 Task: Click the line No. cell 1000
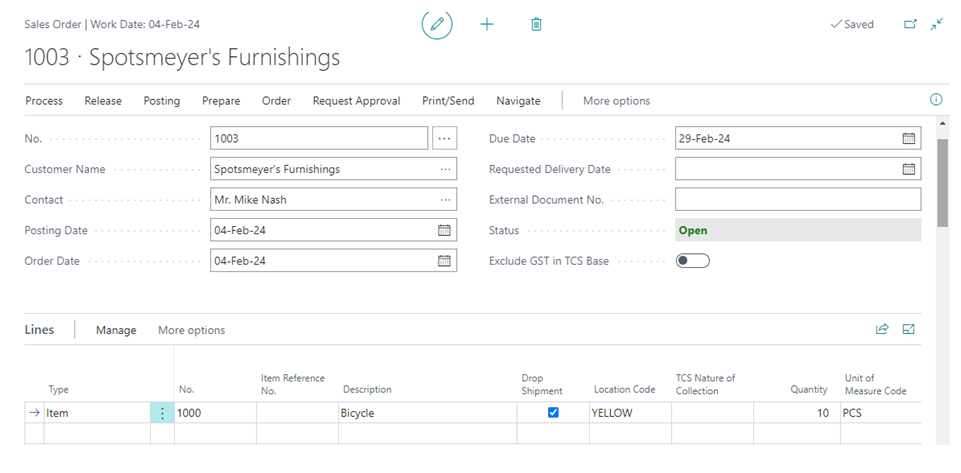(215, 413)
